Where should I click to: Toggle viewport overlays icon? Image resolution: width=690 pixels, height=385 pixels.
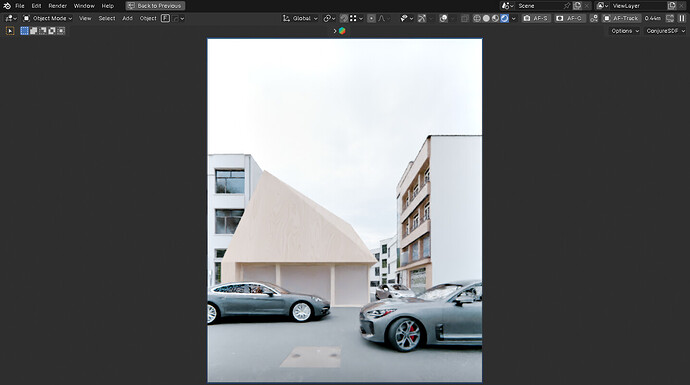[444, 18]
